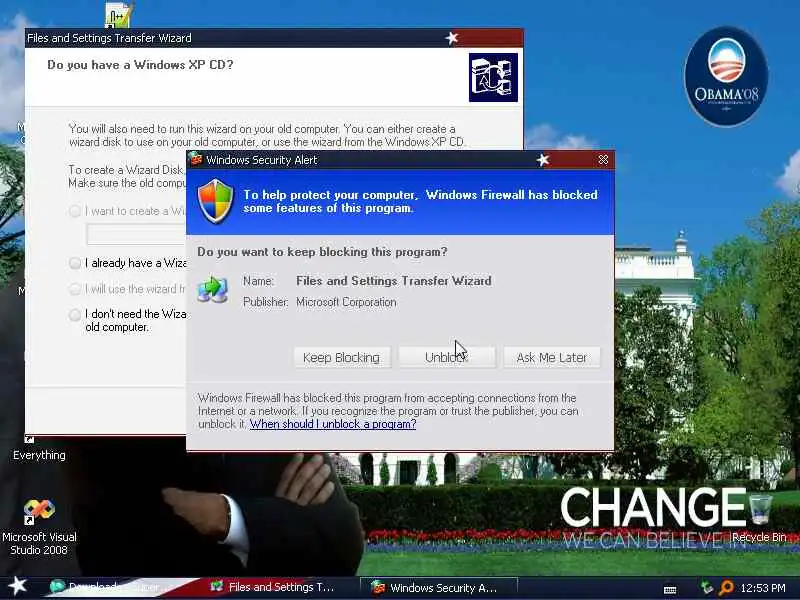Click the Keep Blocking button

click(341, 357)
